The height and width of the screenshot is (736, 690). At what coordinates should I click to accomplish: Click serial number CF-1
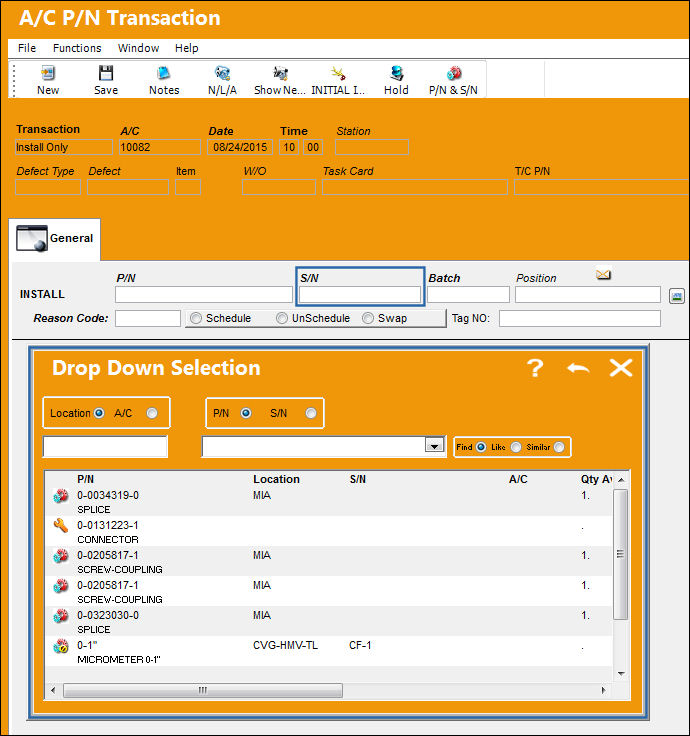tap(360, 645)
